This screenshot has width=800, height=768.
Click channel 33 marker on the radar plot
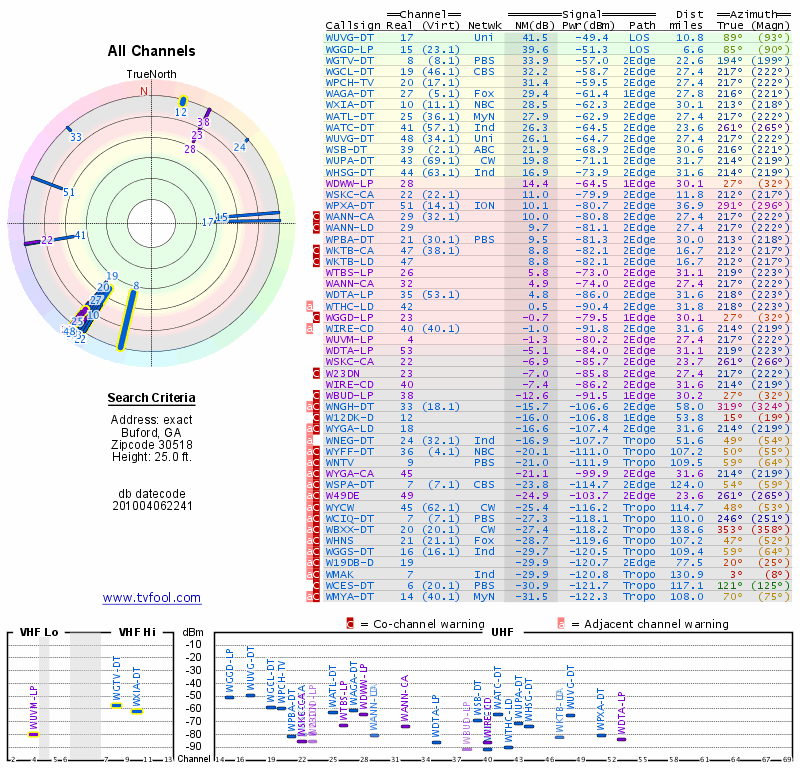point(69,132)
